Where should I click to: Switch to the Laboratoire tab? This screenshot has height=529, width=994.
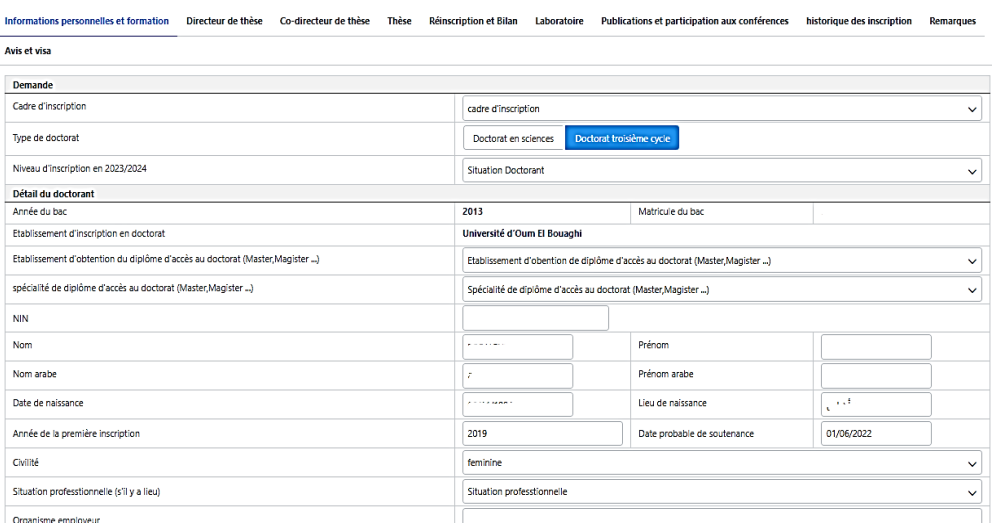coord(559,21)
